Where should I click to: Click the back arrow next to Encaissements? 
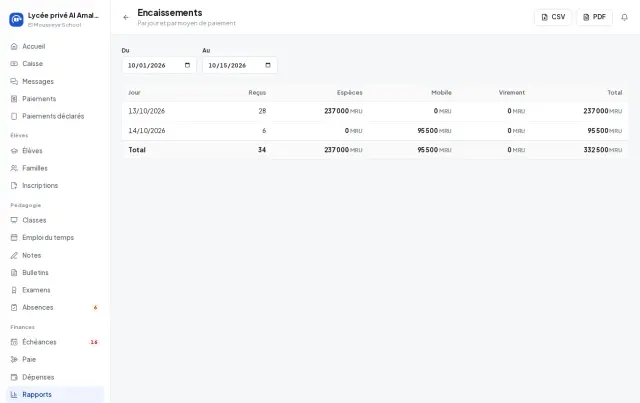tap(126, 18)
